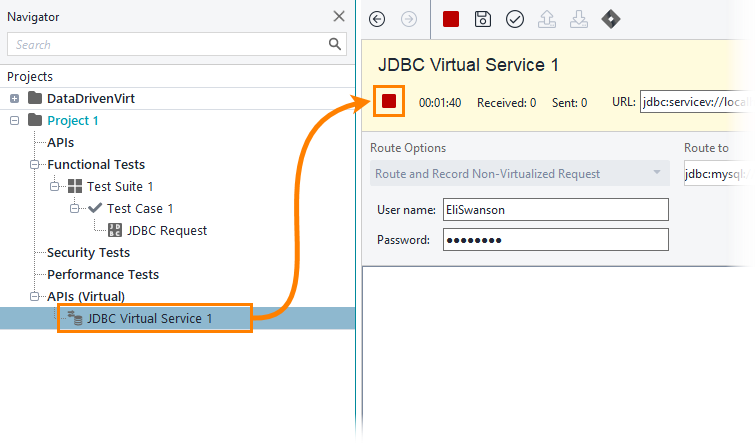Close the Navigator panel

[339, 16]
